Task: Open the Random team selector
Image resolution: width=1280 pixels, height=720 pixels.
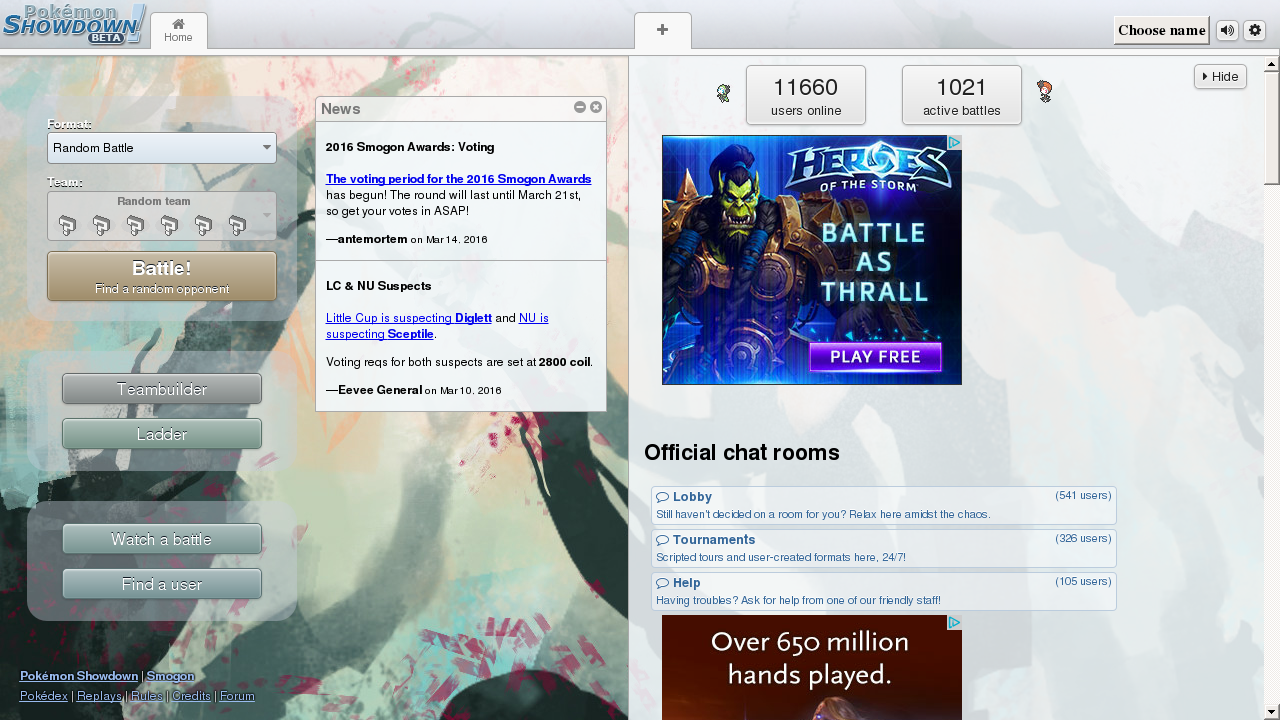Action: (162, 216)
